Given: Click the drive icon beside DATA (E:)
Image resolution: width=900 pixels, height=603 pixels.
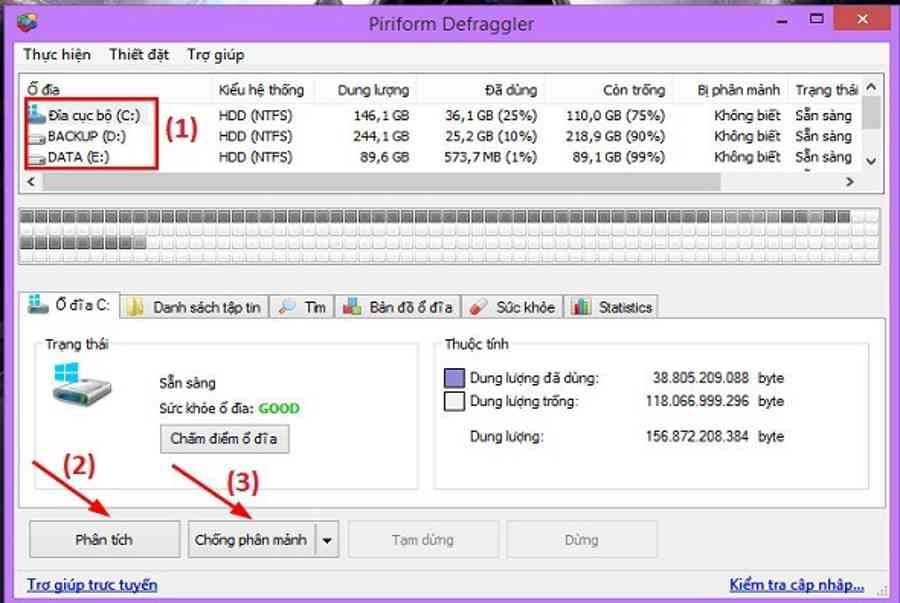Looking at the screenshot, I should click(x=37, y=158).
